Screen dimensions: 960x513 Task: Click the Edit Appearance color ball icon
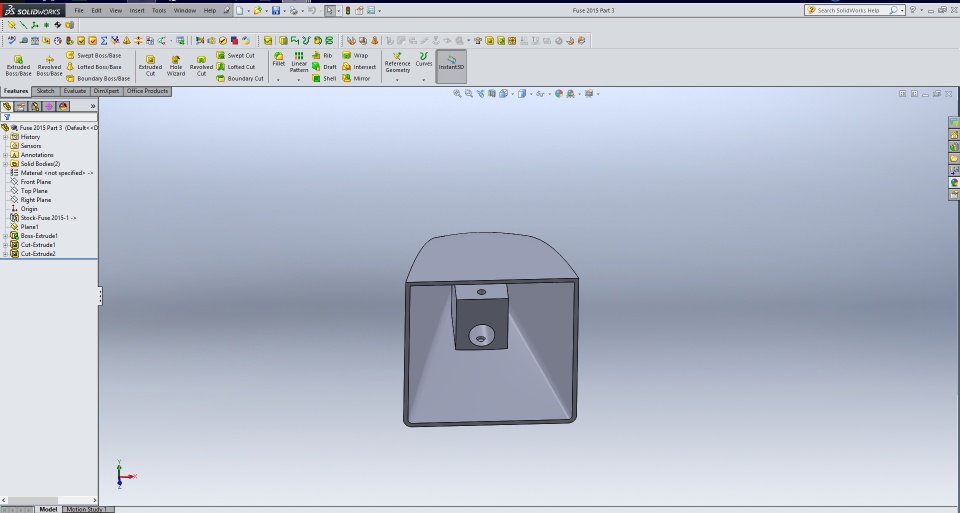tap(558, 94)
